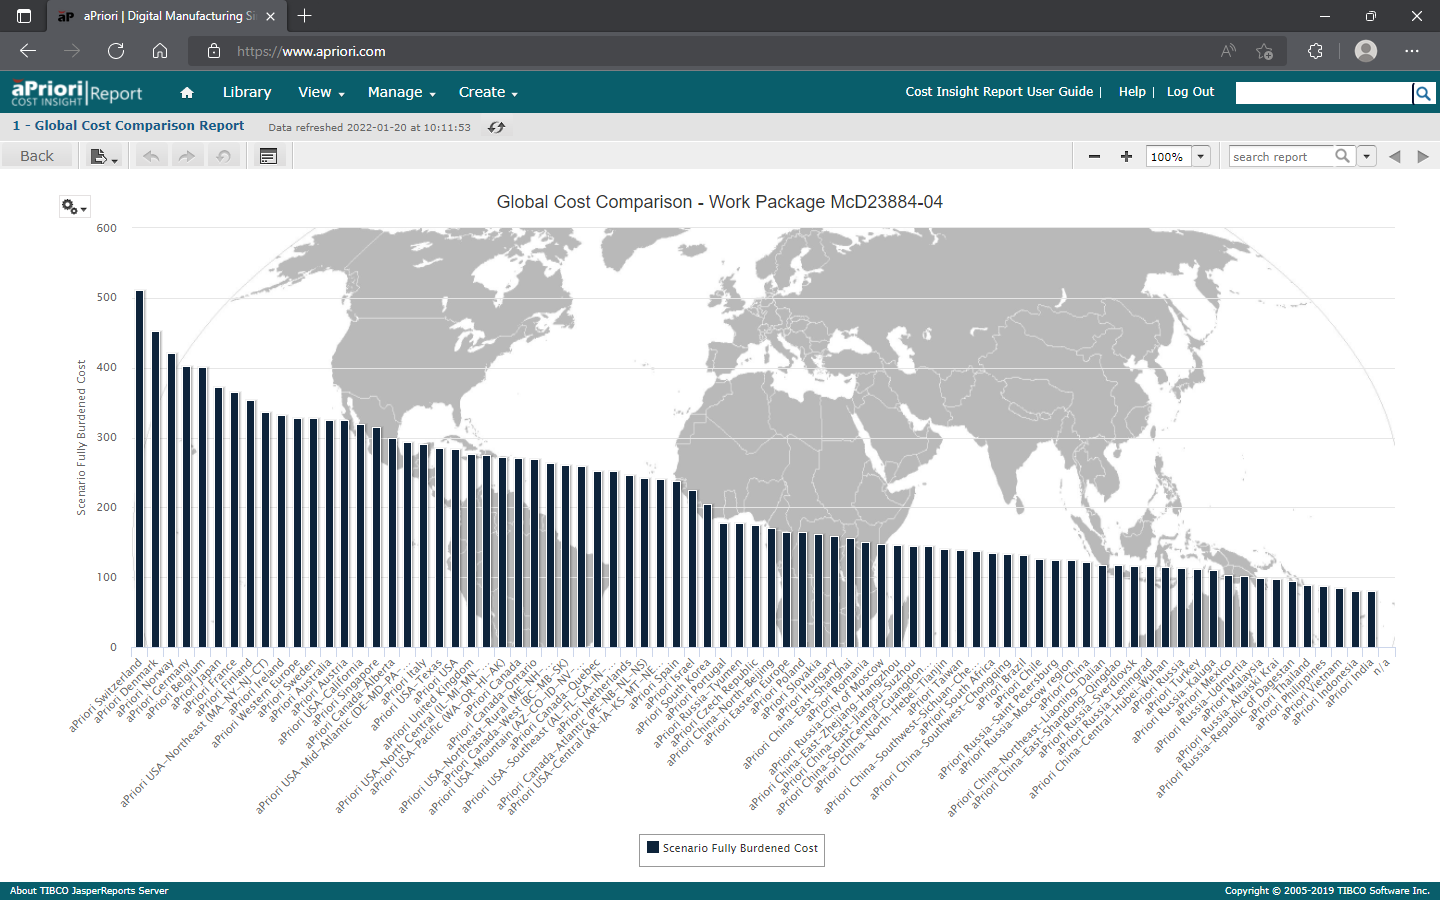
Task: Open browser extensions puzzle icon
Action: (1316, 51)
